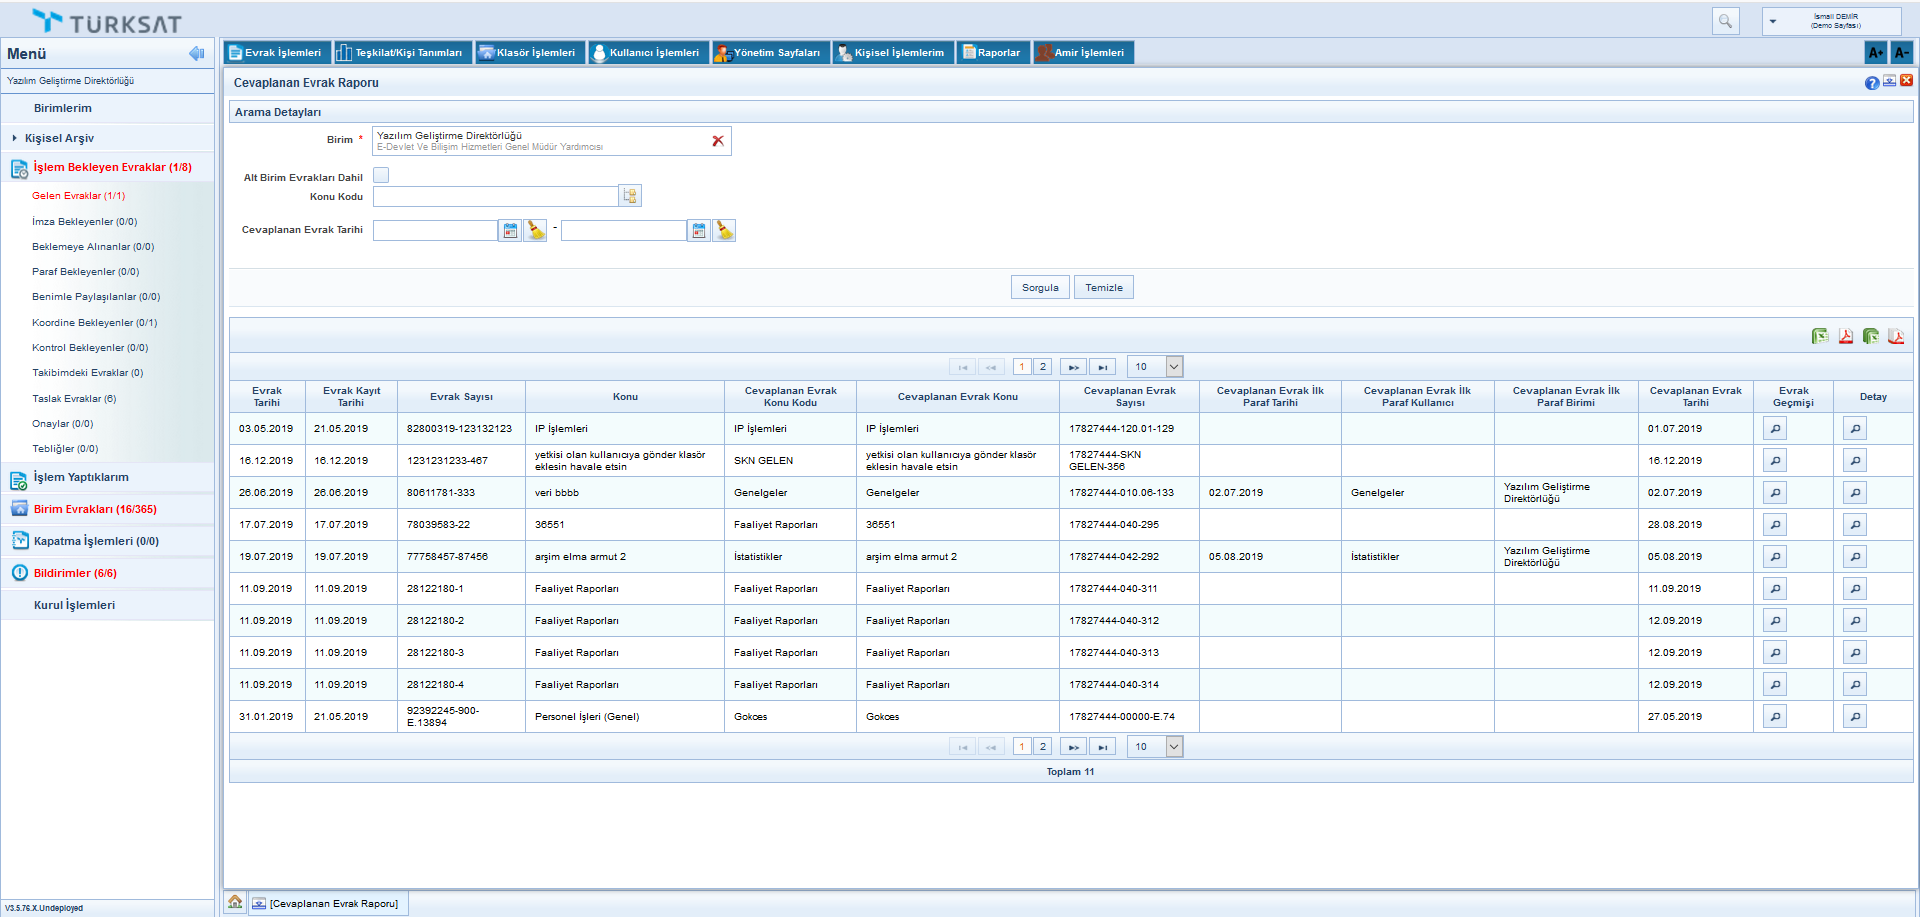Viewport: 1920px width, 917px height.
Task: Go to page 2 in top paginator
Action: point(1042,367)
